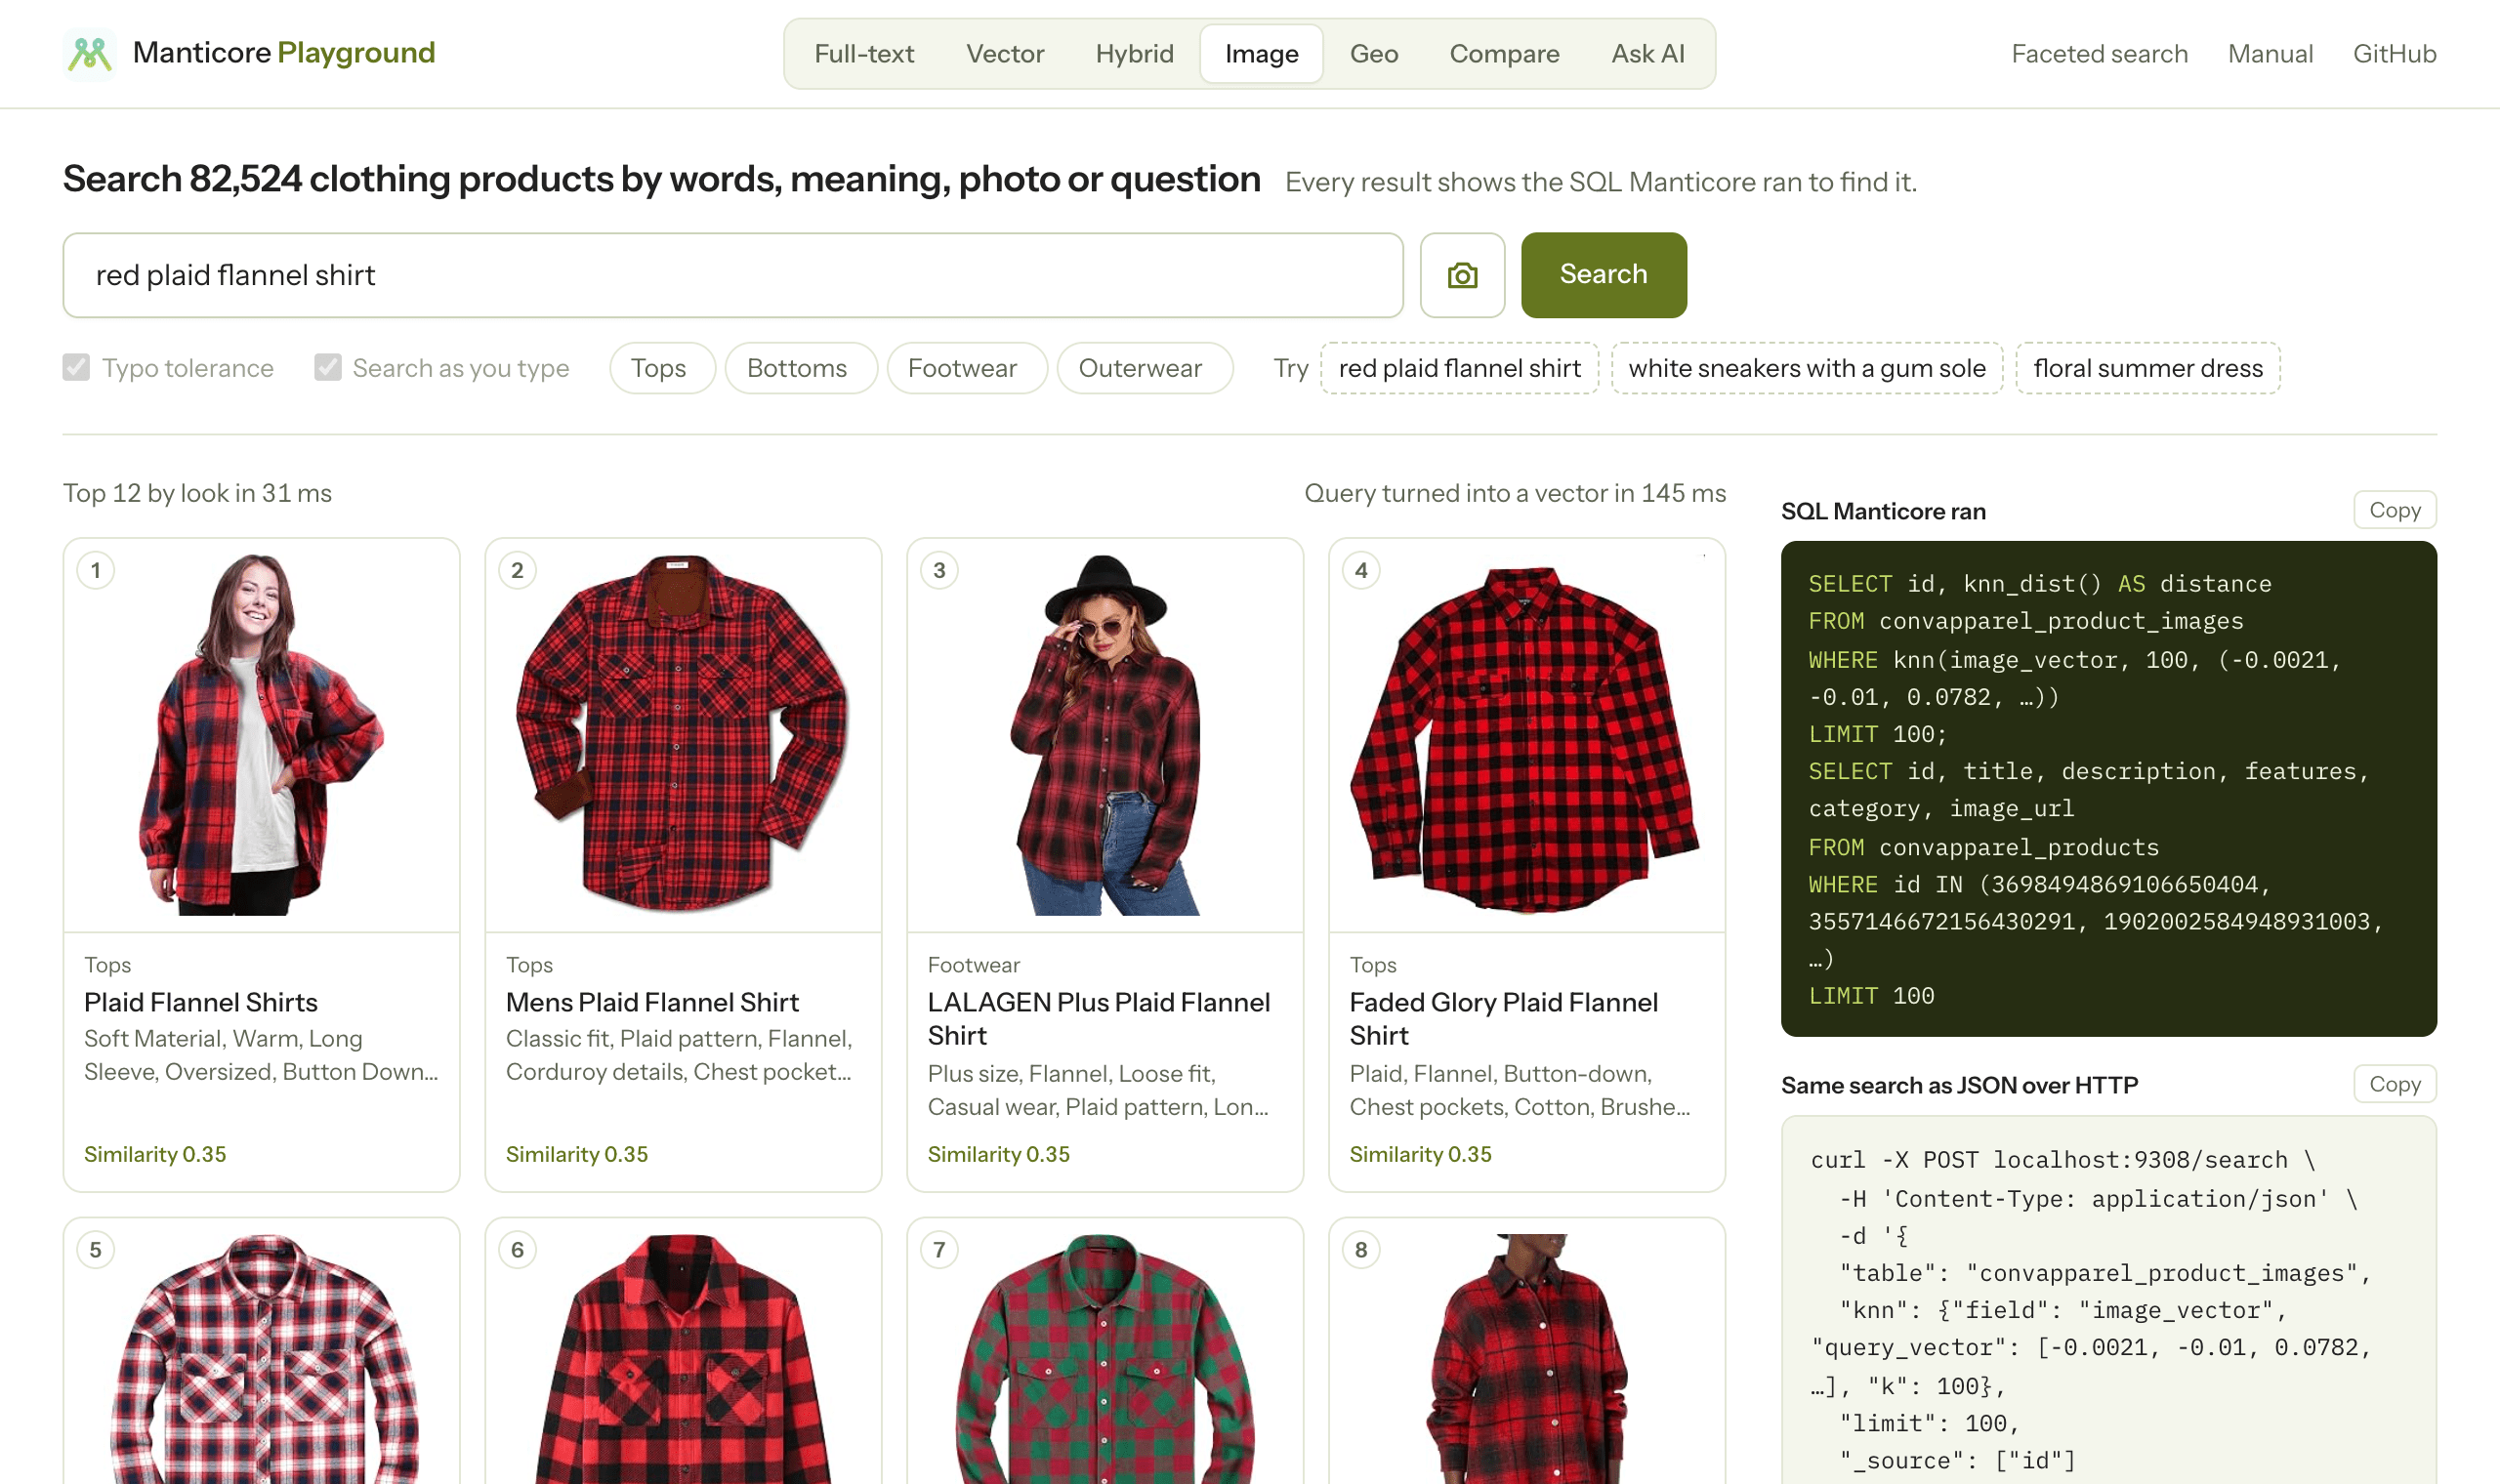The height and width of the screenshot is (1484, 2500).
Task: Open the Faceted search link
Action: click(2099, 54)
